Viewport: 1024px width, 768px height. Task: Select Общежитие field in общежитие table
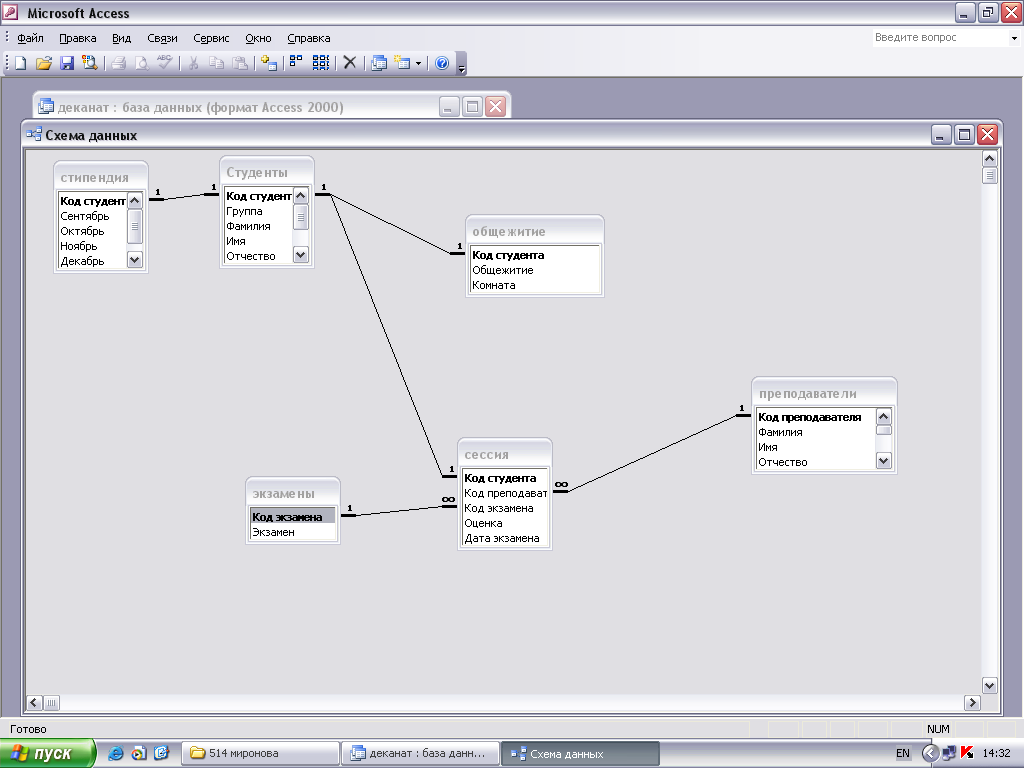[x=534, y=270]
